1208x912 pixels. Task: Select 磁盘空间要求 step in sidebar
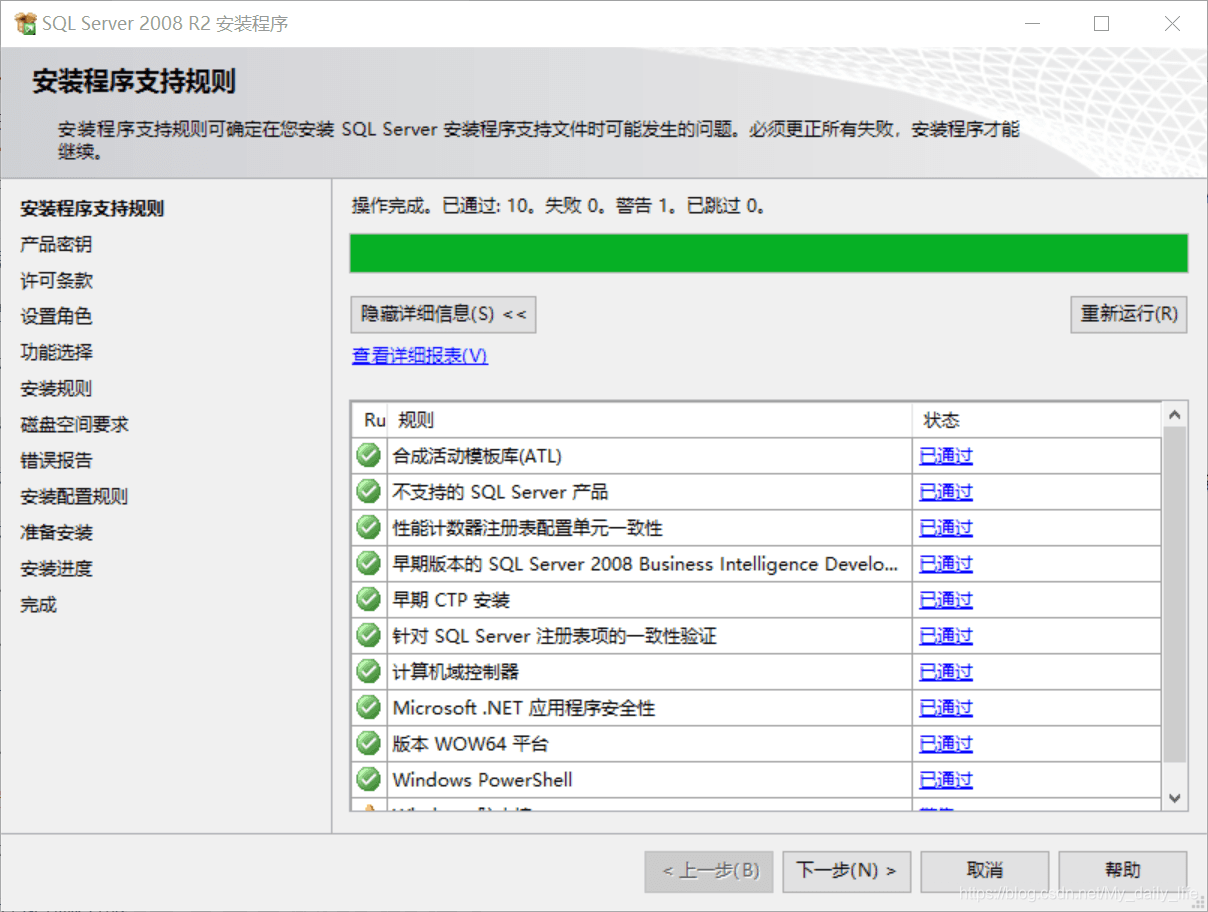coord(74,425)
